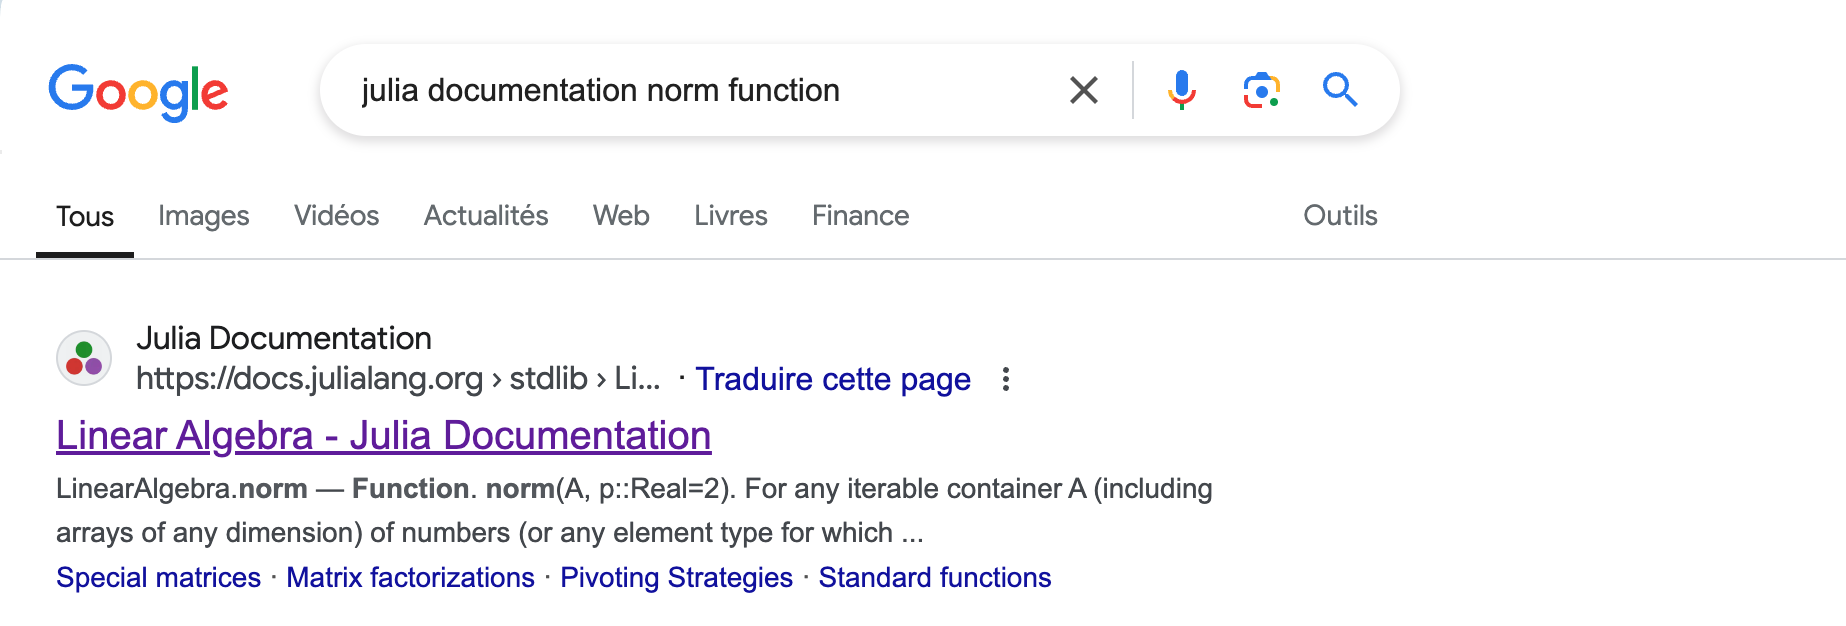Focus the search box text field
Image resolution: width=1846 pixels, height=626 pixels.
700,90
